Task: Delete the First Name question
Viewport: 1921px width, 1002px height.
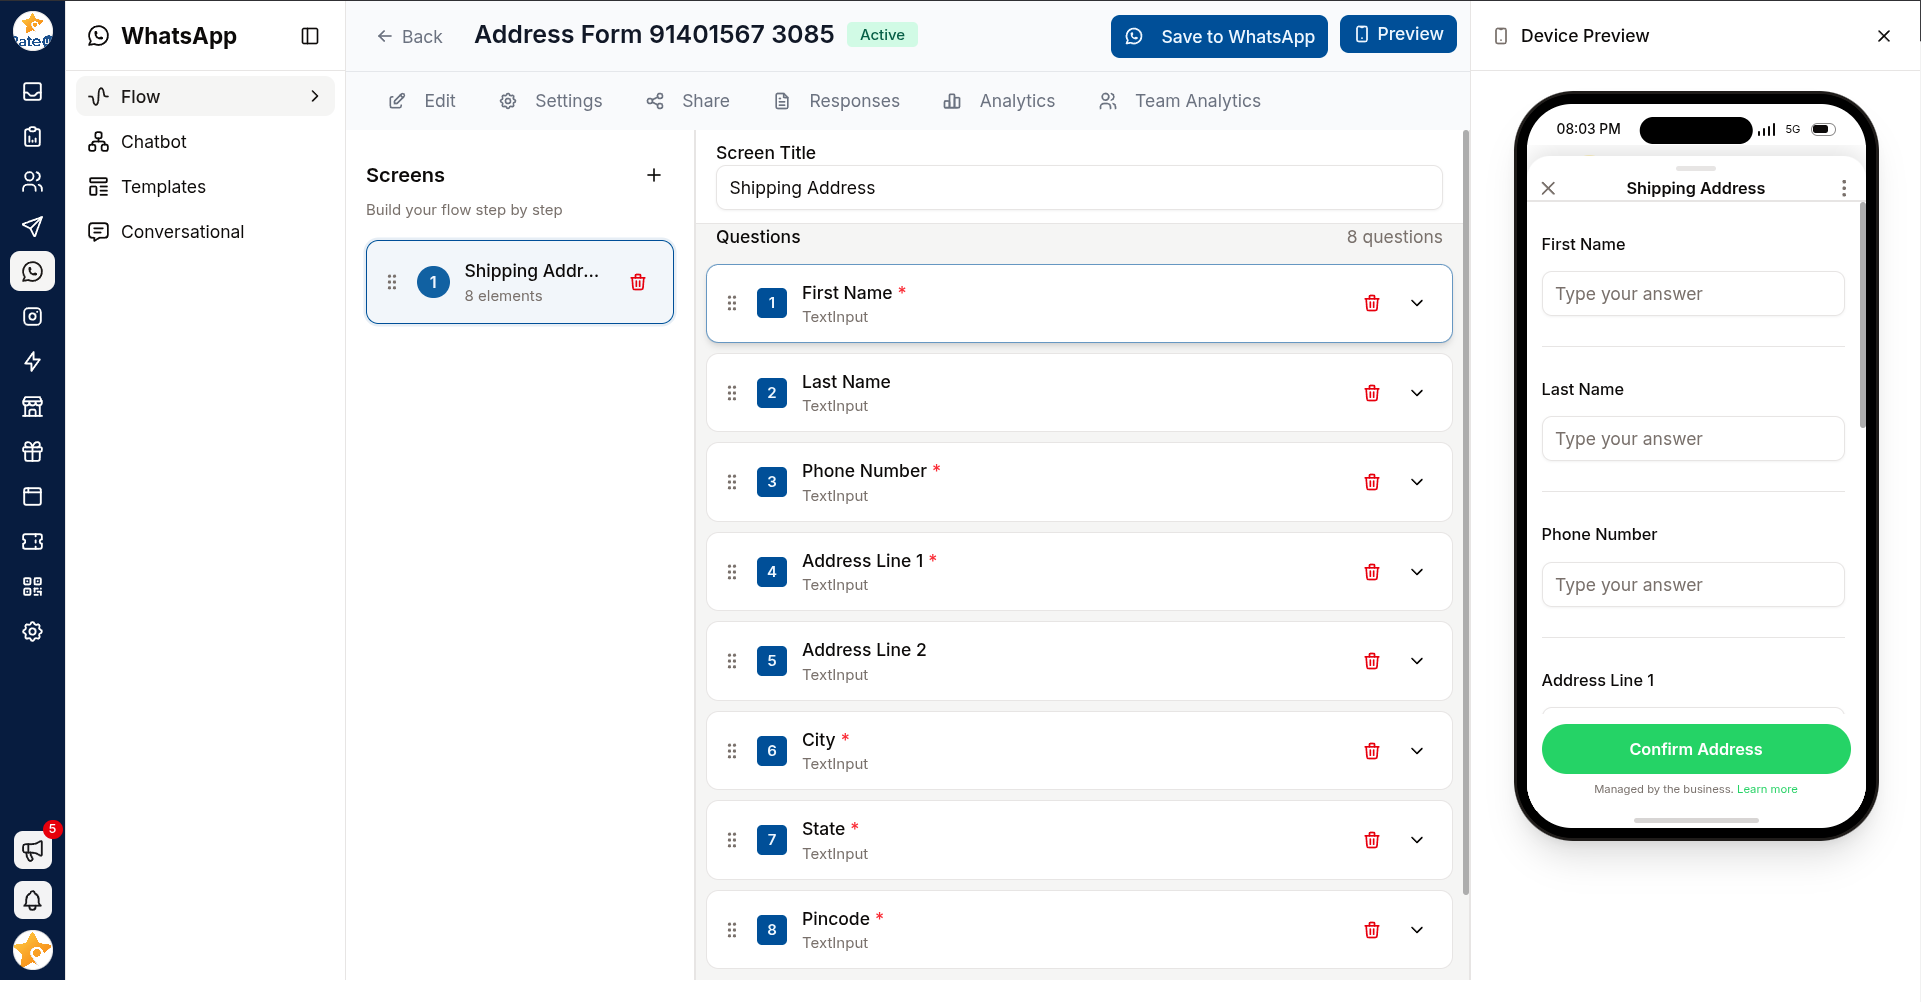Action: 1372,303
